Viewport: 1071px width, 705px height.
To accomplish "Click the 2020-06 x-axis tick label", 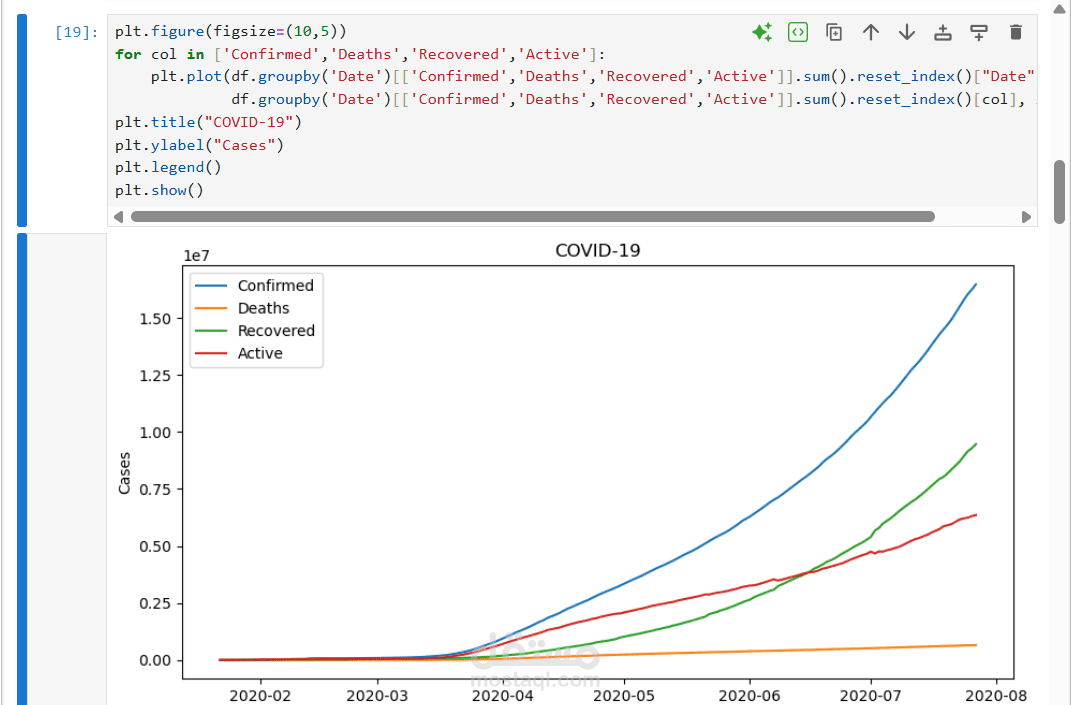I will 749,696.
